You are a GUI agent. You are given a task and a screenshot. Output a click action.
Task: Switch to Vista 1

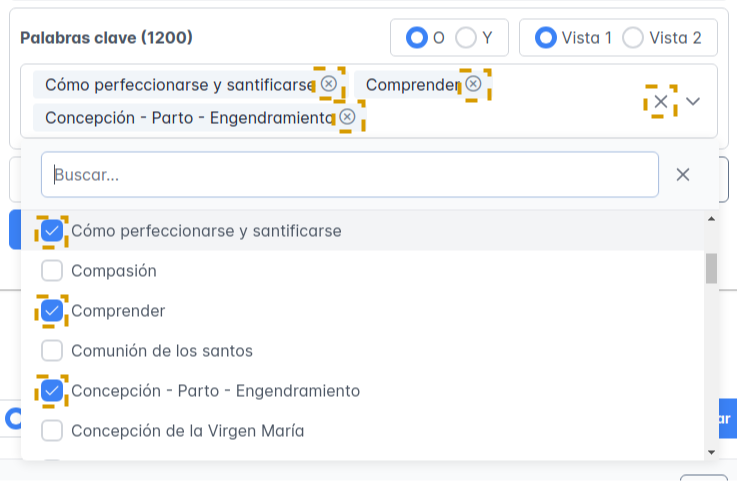click(x=546, y=38)
